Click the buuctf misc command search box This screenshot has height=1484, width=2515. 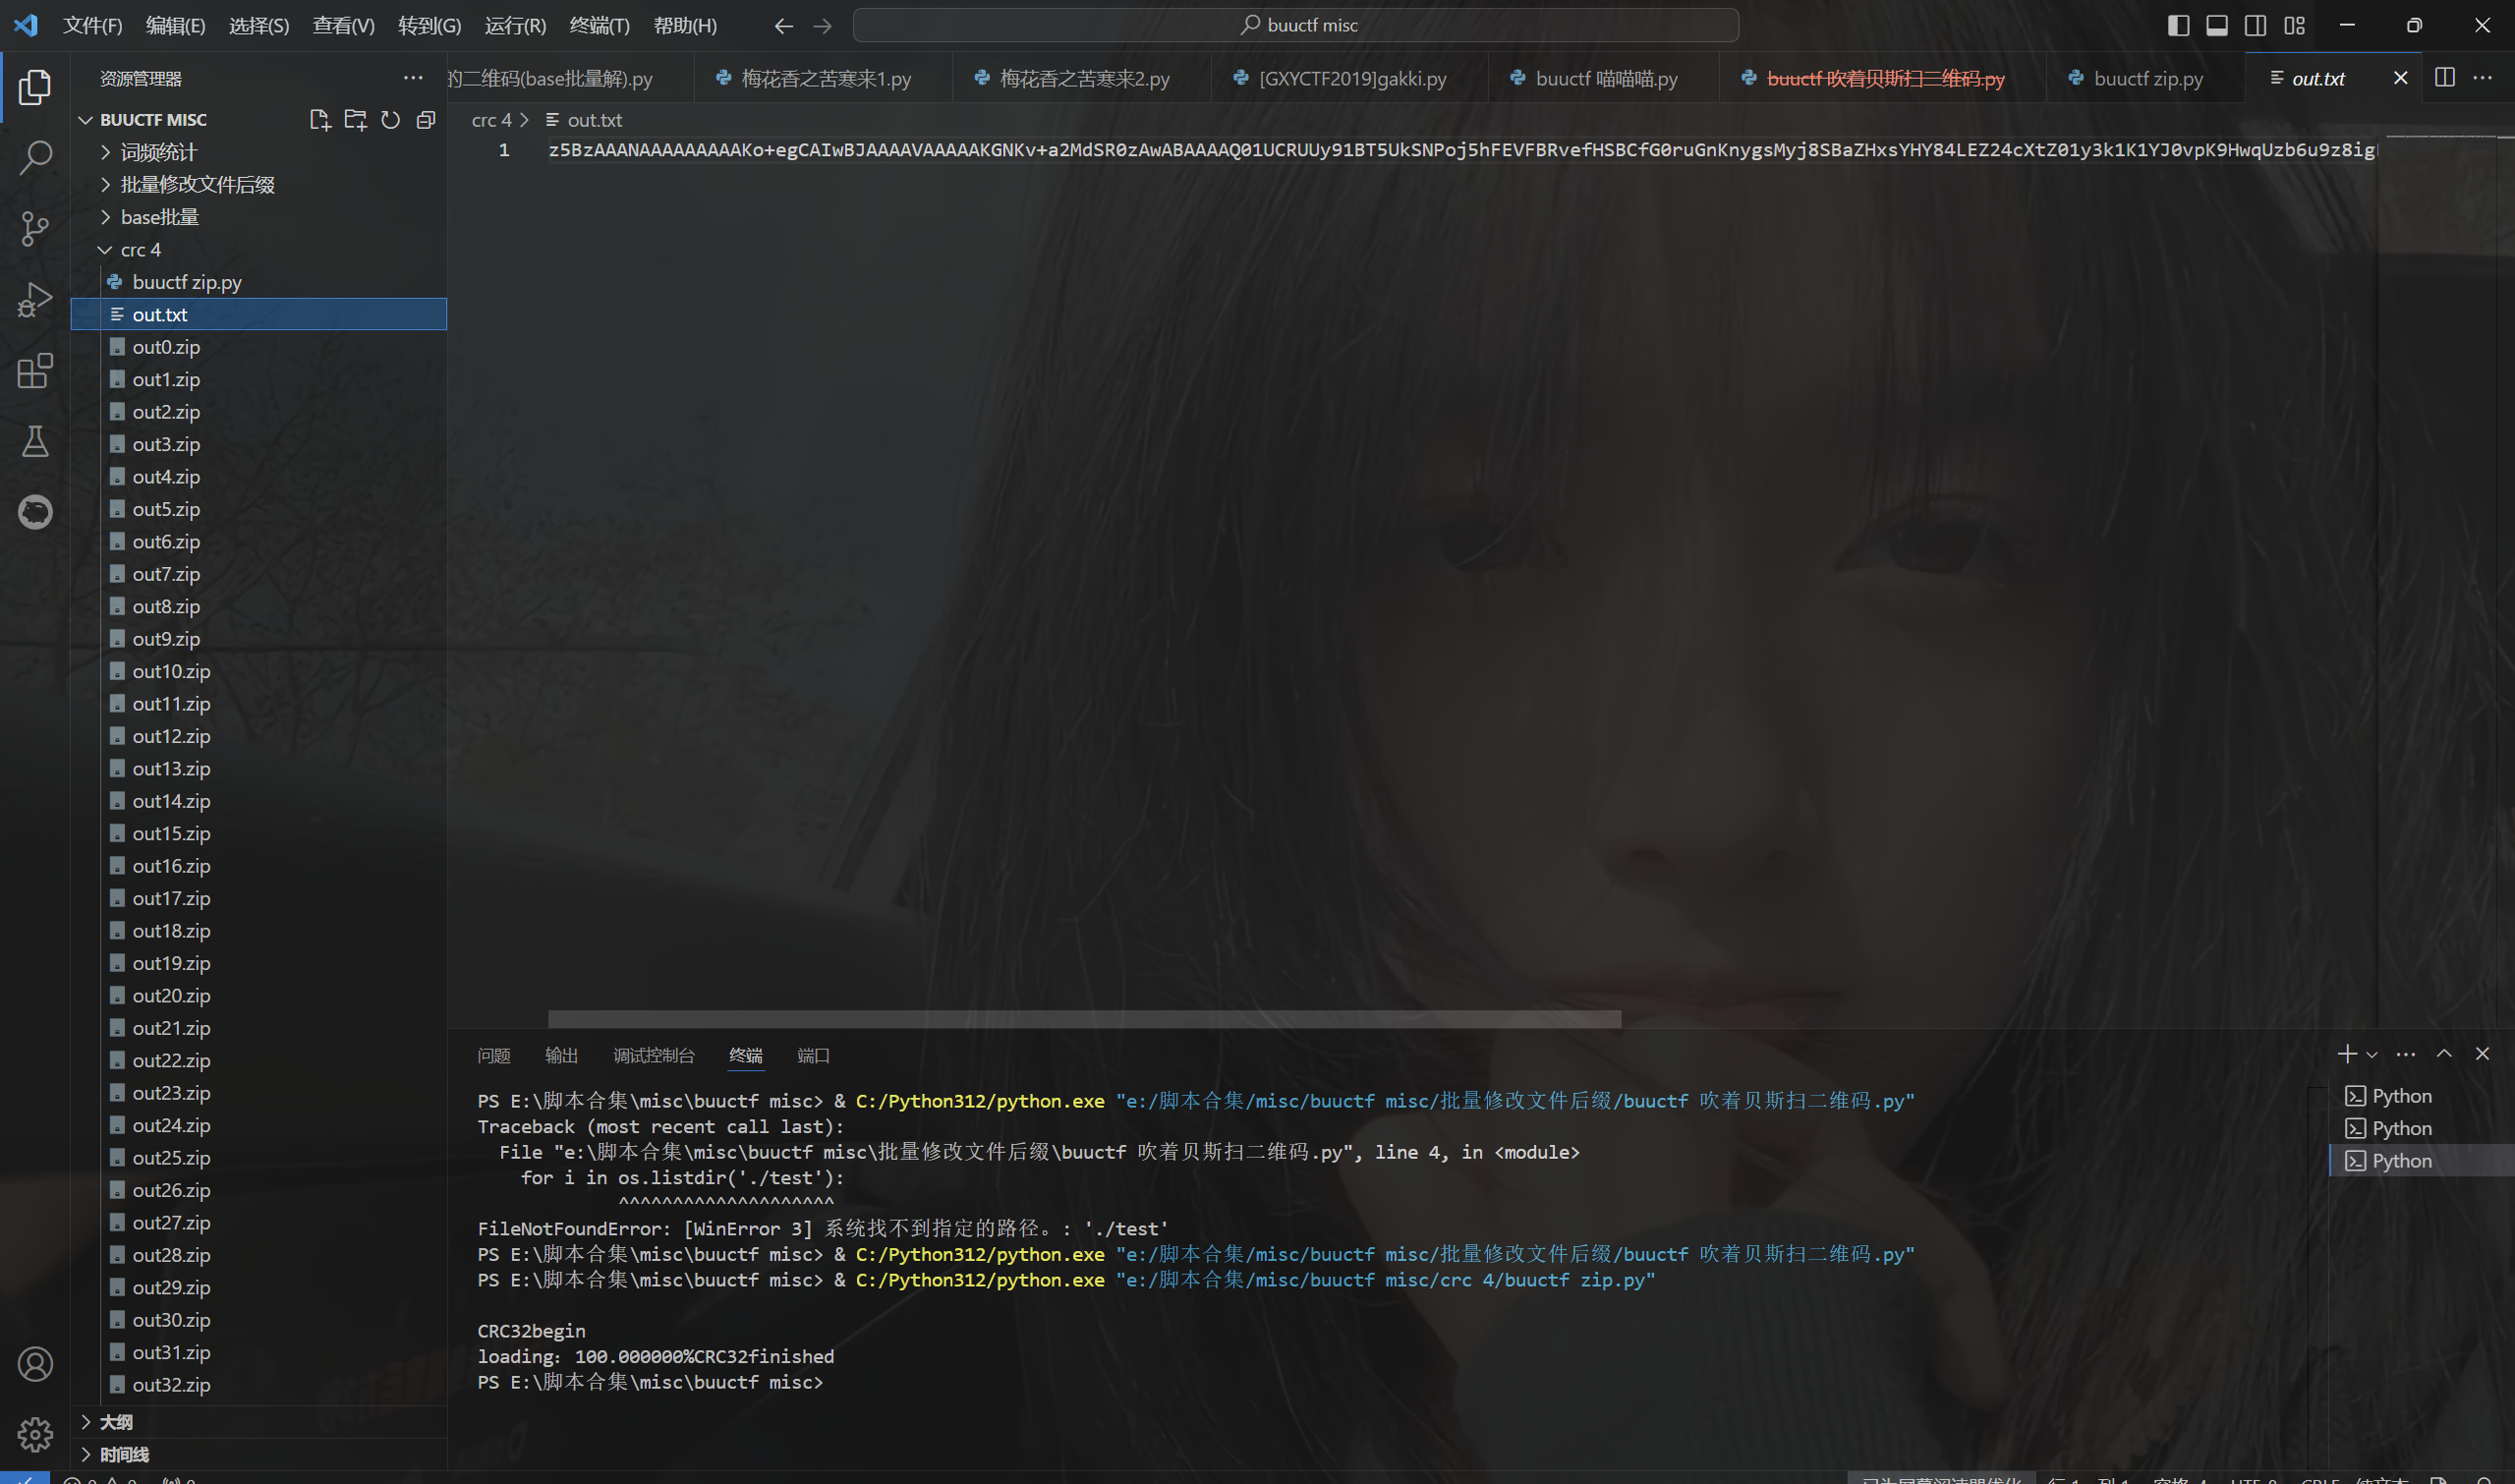1296,25
